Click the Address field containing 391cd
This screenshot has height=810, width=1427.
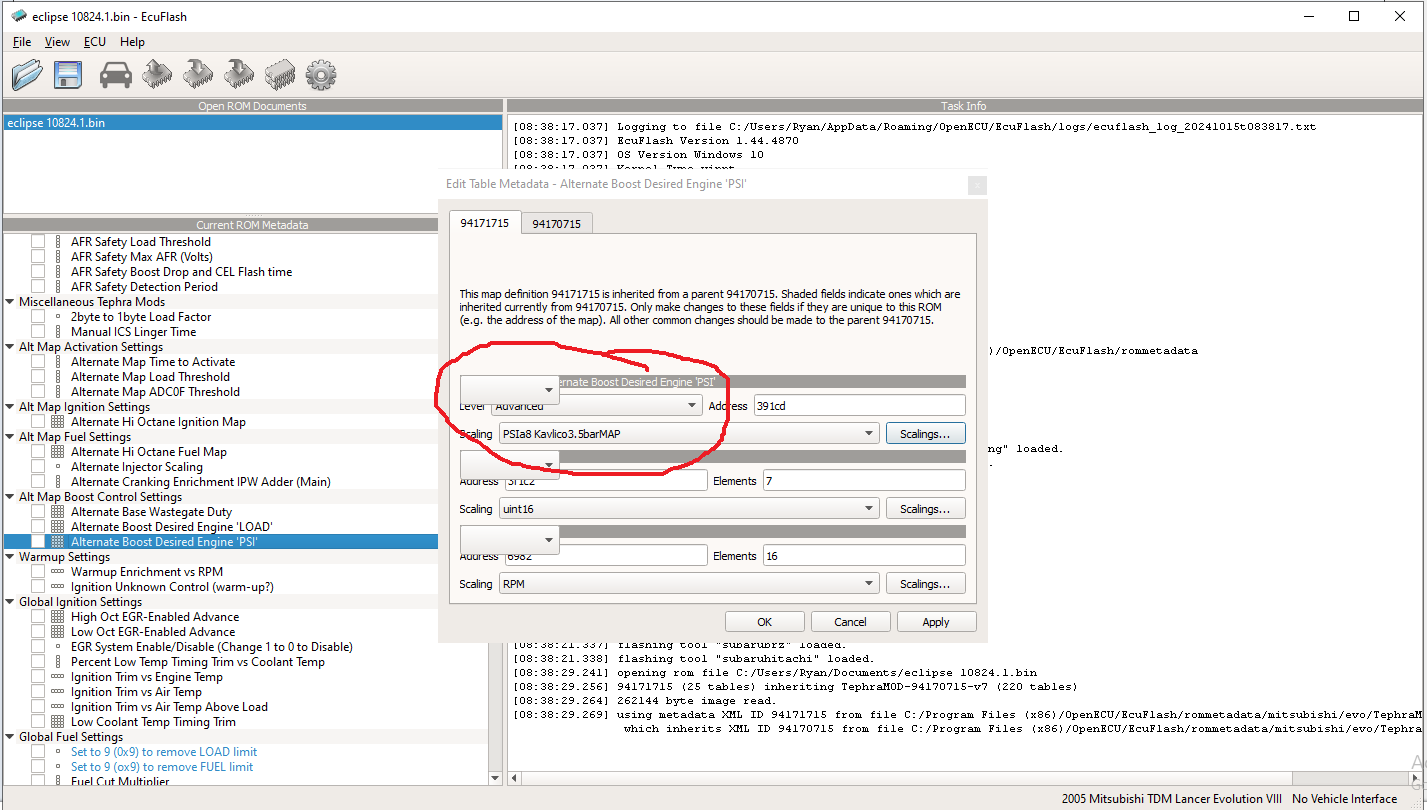[x=859, y=406]
